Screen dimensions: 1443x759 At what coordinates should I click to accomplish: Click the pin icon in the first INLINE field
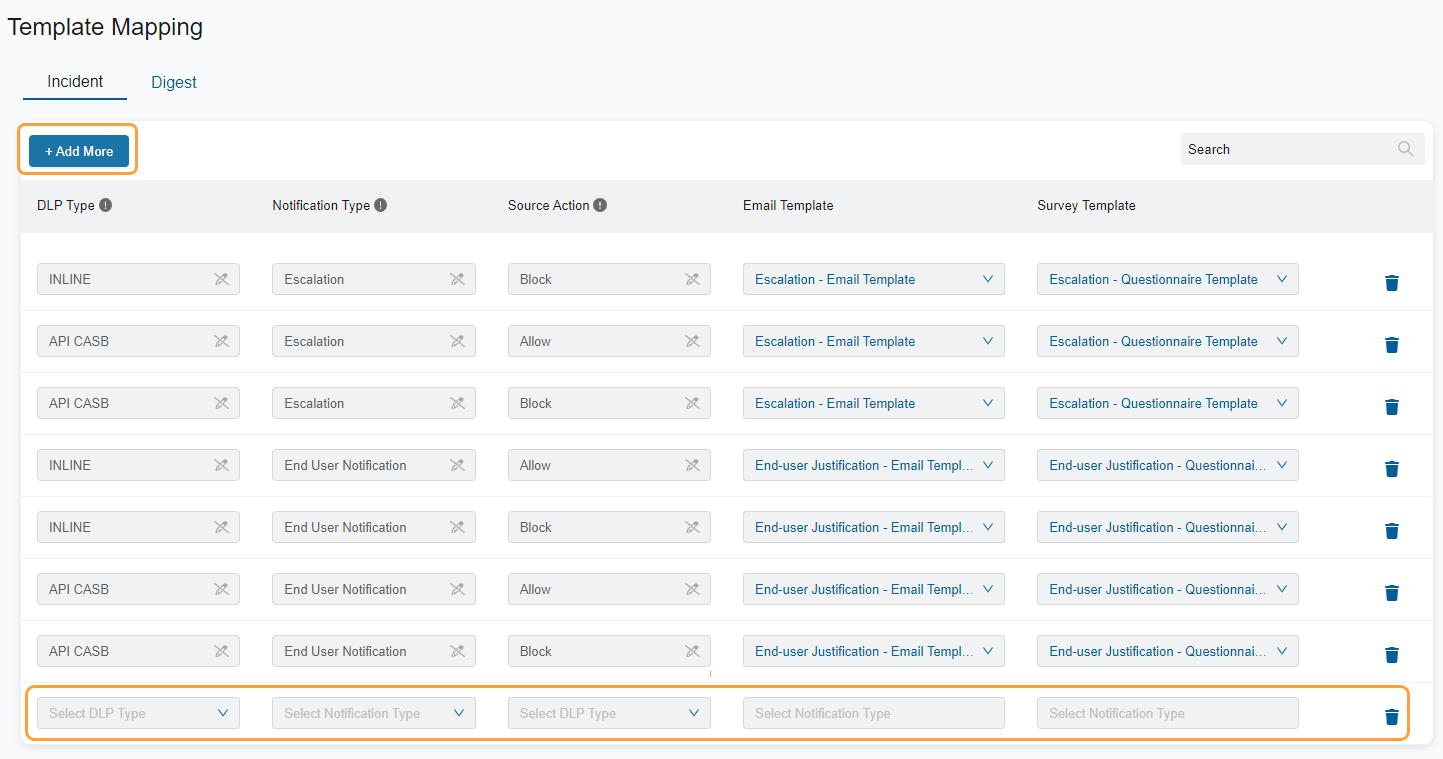222,279
